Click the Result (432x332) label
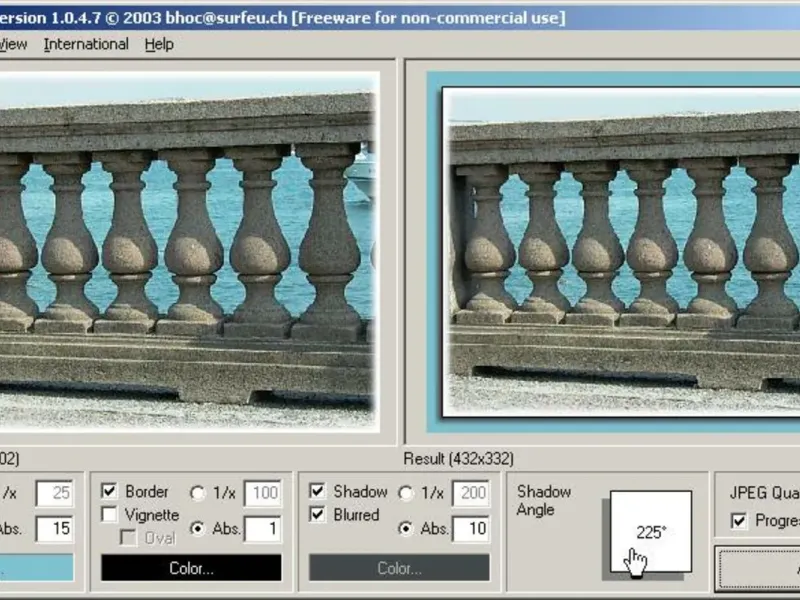 click(x=458, y=459)
